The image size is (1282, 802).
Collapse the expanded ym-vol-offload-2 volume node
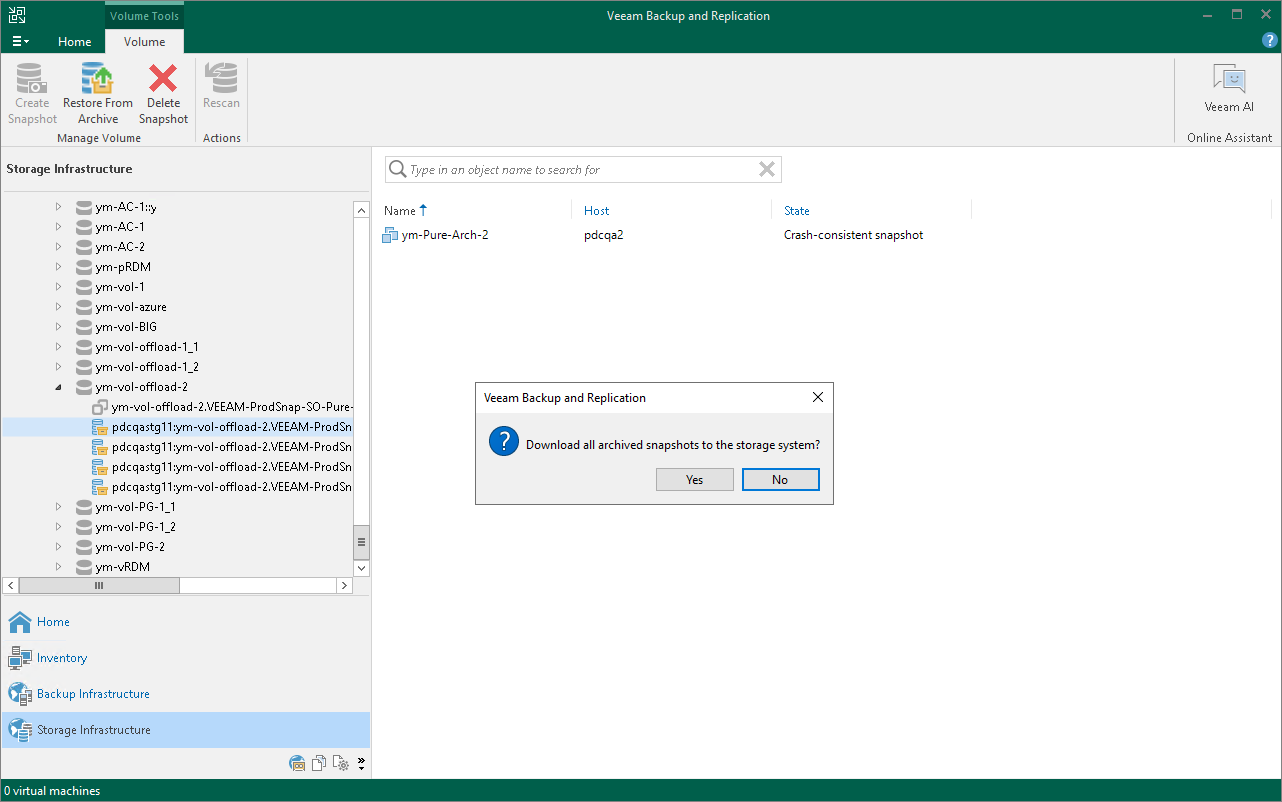click(58, 387)
